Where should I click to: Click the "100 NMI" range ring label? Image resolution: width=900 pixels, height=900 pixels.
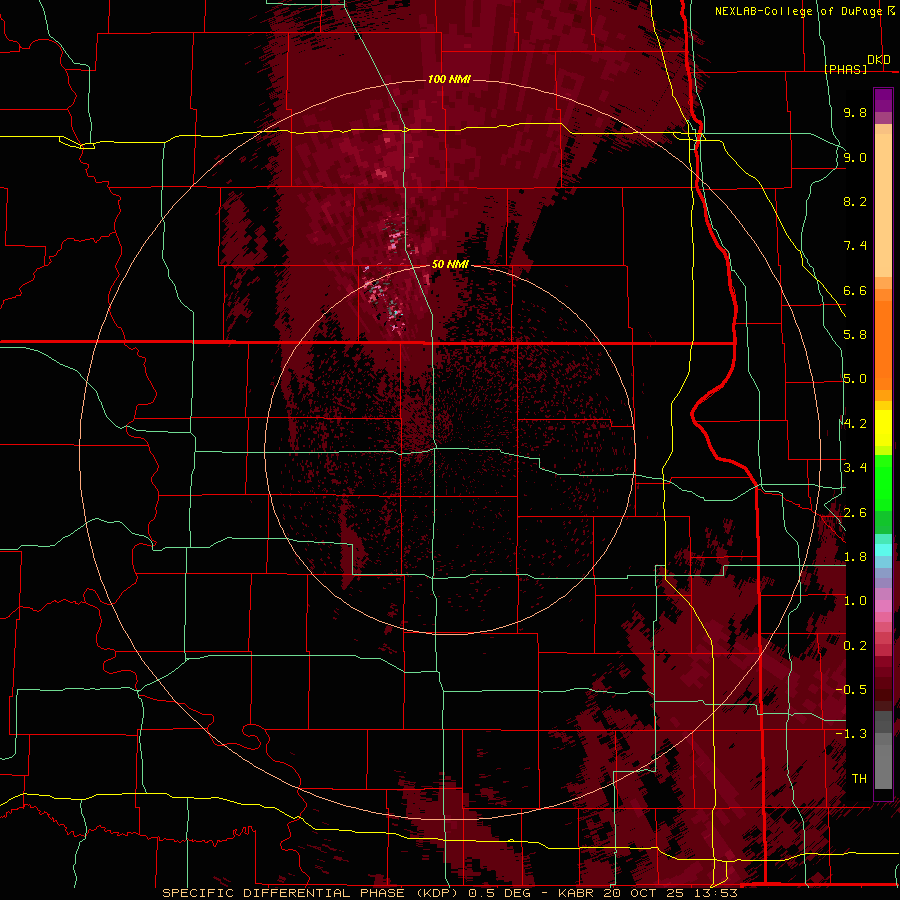[x=449, y=79]
